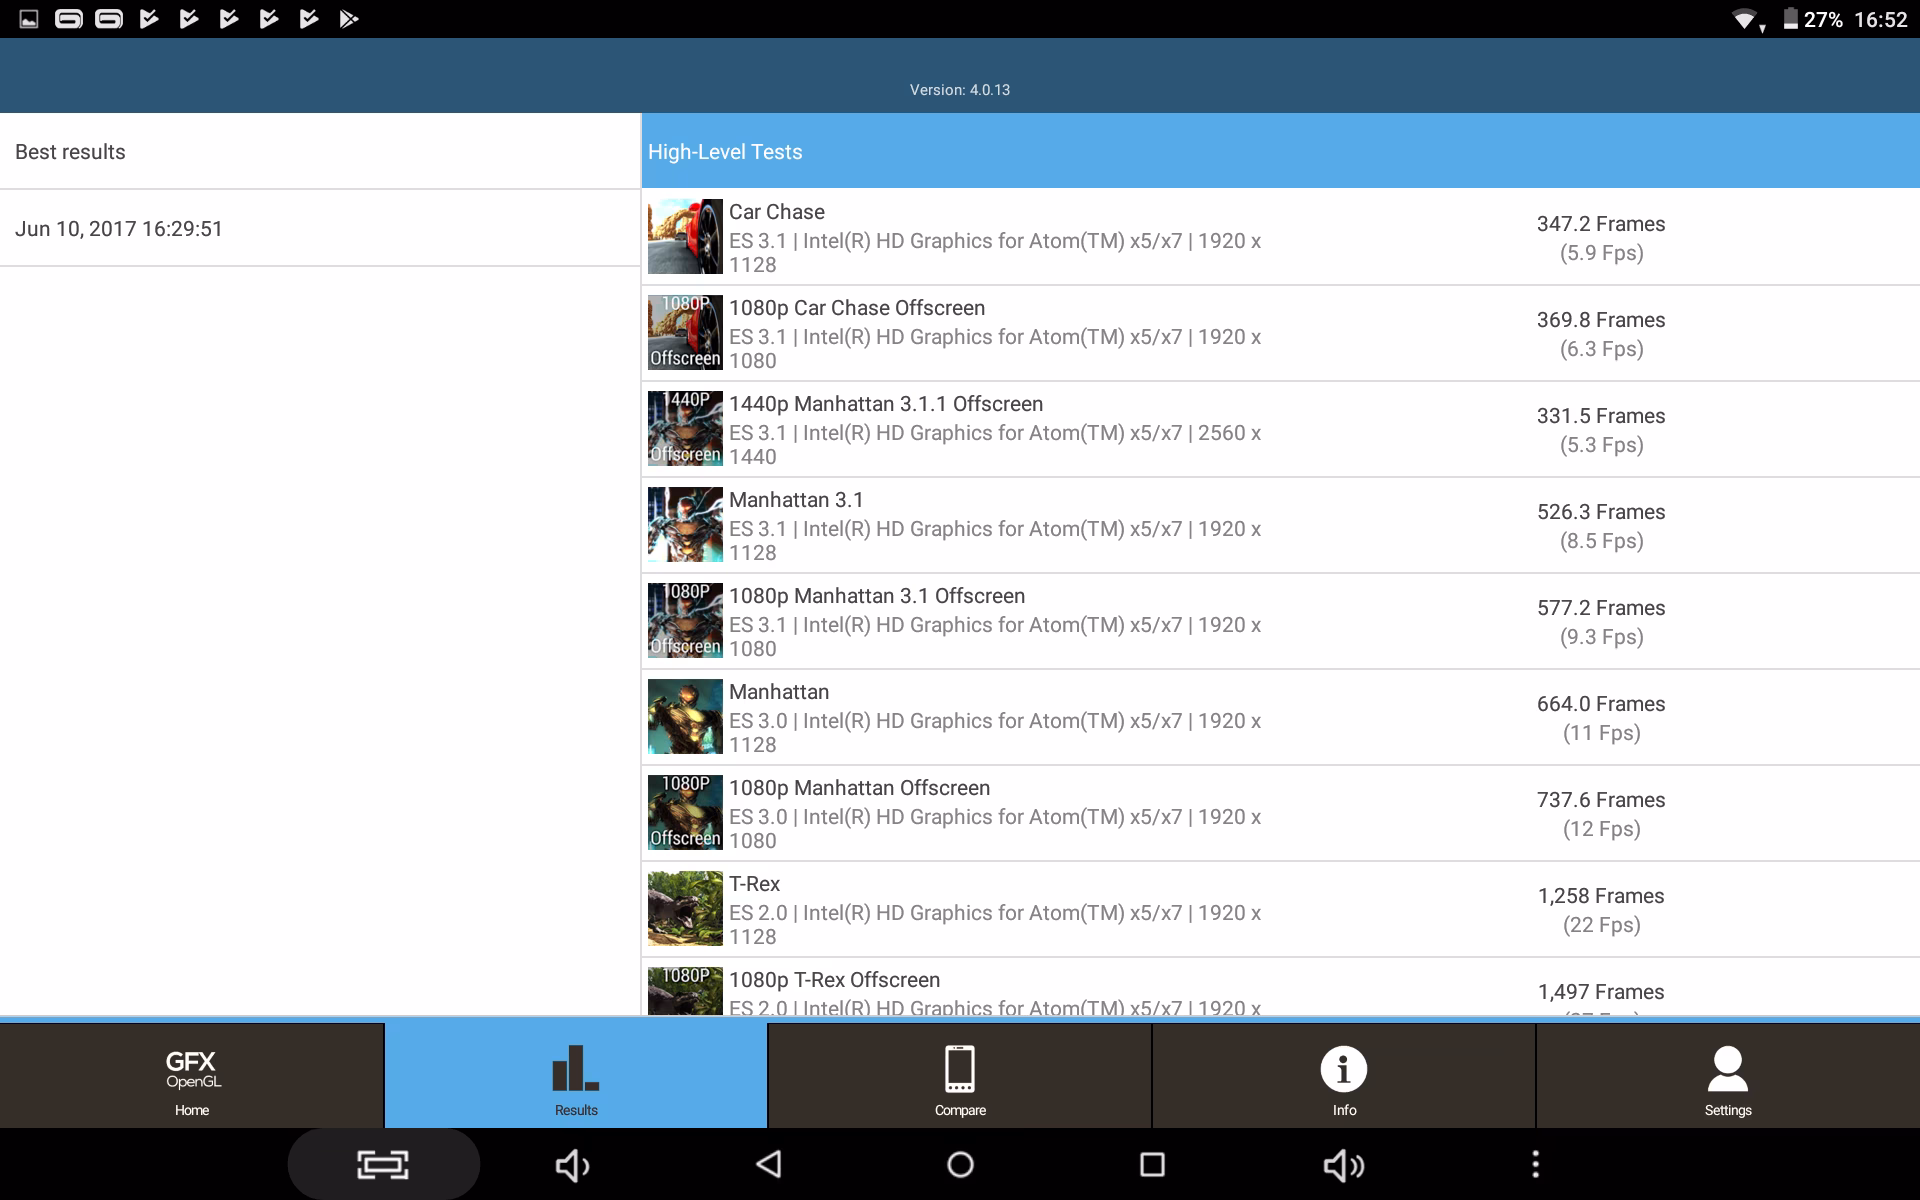Tap the battery icon showing 27%
Screen dimensions: 1920x1200
(1790, 19)
